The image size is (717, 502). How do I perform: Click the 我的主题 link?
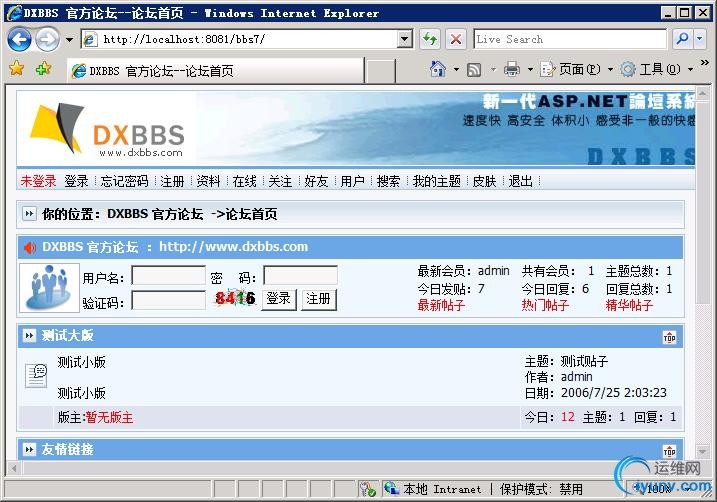pos(437,182)
